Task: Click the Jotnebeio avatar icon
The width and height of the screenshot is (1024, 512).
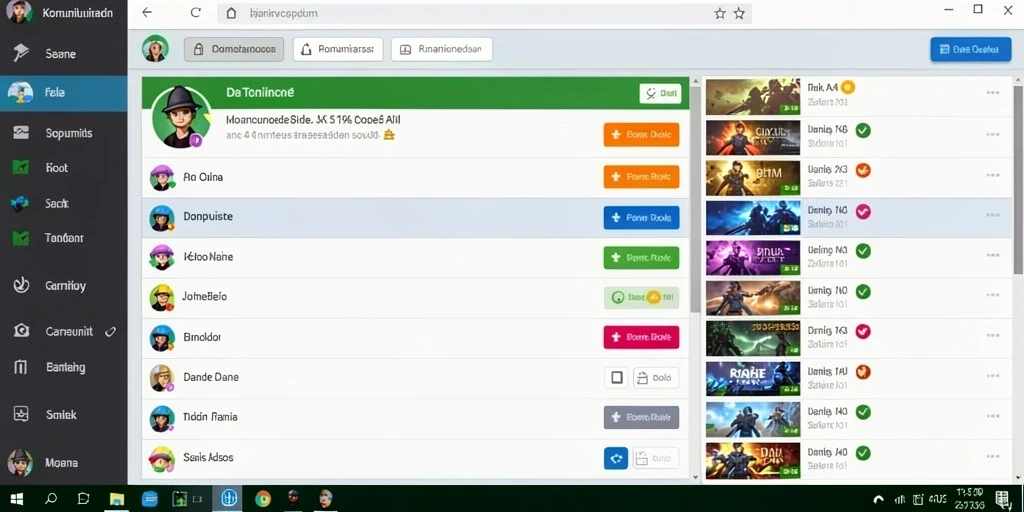Action: click(x=161, y=297)
